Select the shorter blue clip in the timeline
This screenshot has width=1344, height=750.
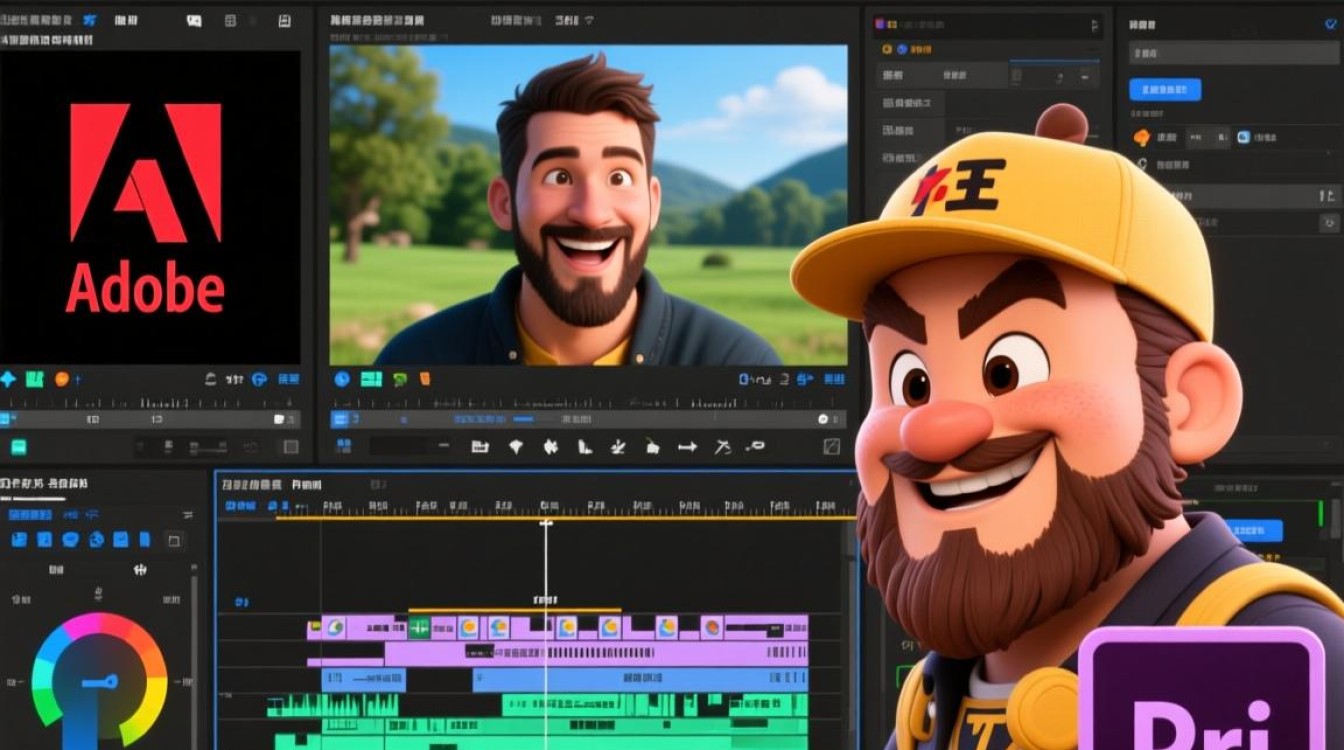(364, 680)
